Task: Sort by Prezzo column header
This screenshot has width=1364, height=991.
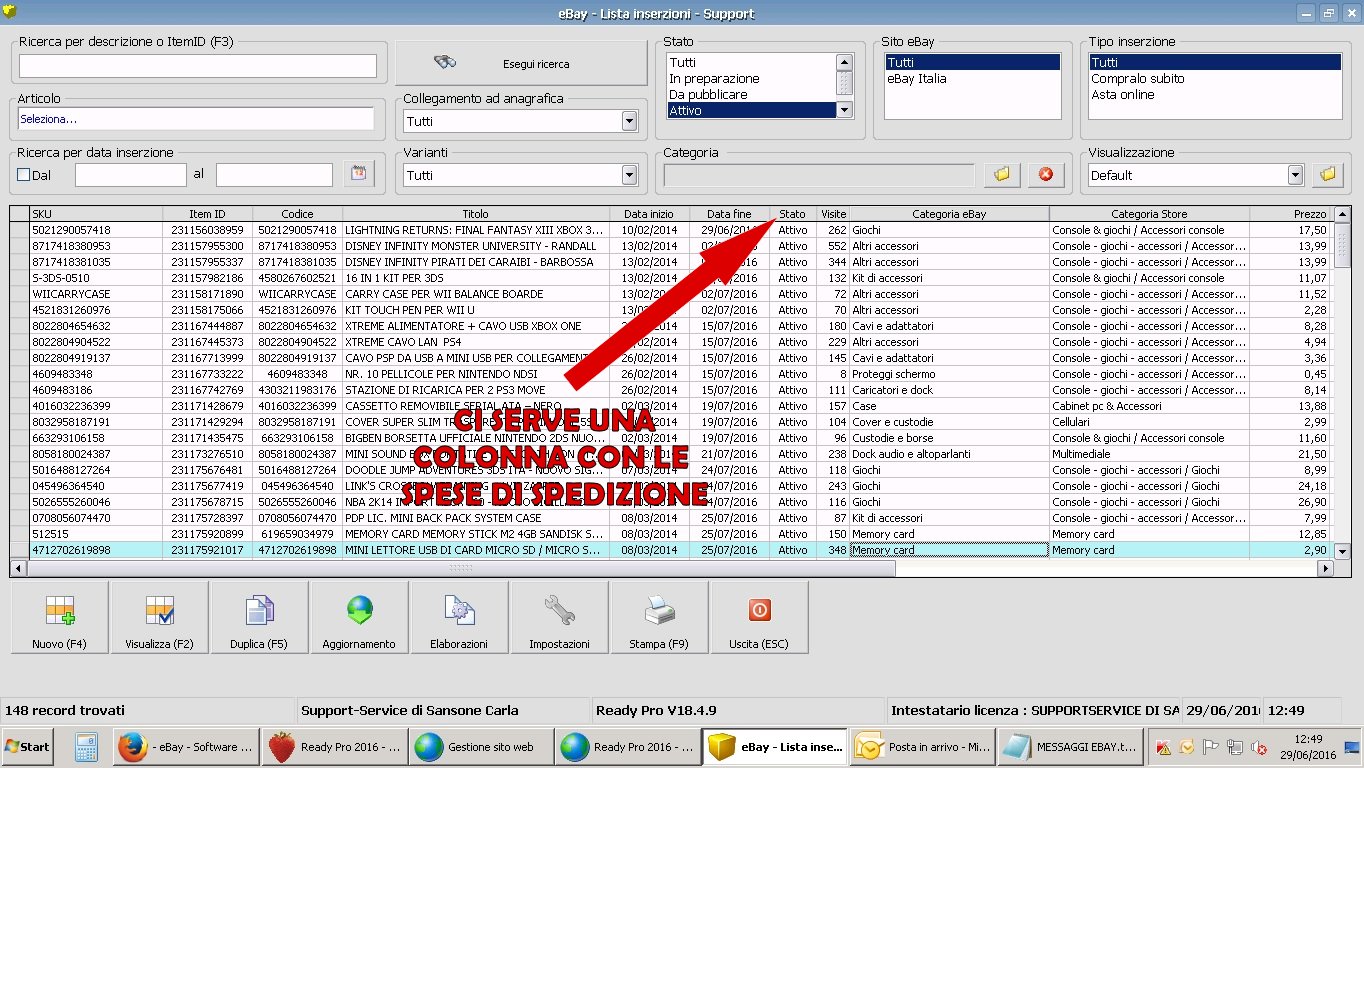Action: click(x=1291, y=214)
